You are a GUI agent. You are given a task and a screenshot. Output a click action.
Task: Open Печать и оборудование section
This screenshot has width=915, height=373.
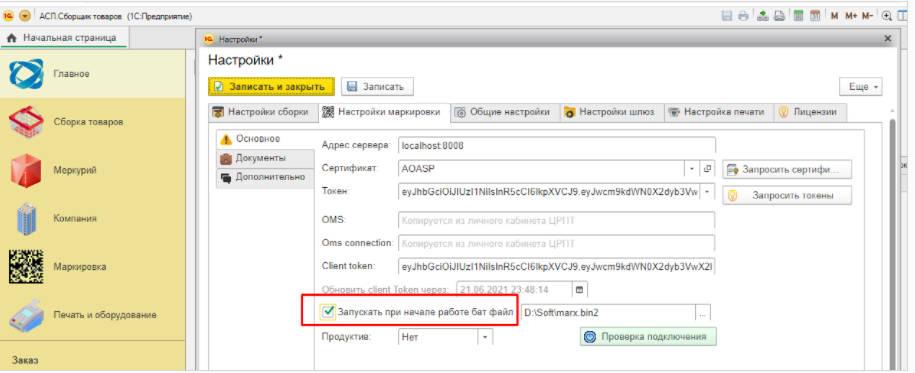[92, 315]
